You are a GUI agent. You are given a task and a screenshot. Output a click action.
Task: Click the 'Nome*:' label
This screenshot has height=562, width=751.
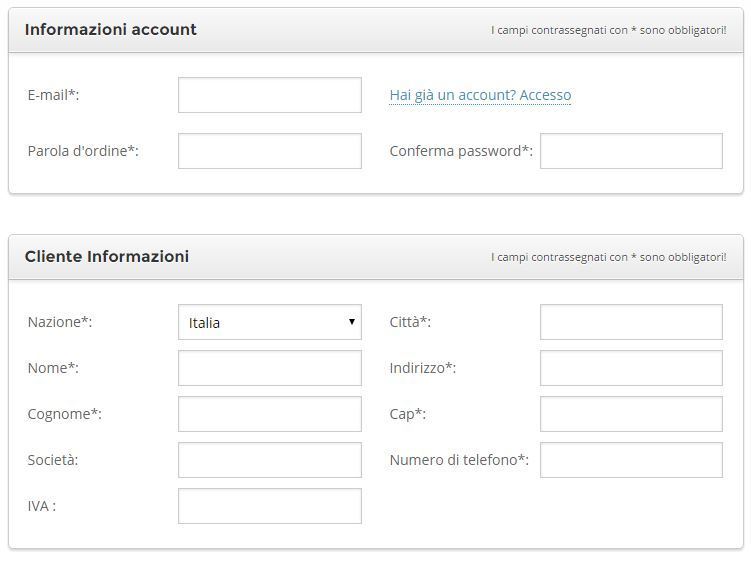(x=53, y=368)
